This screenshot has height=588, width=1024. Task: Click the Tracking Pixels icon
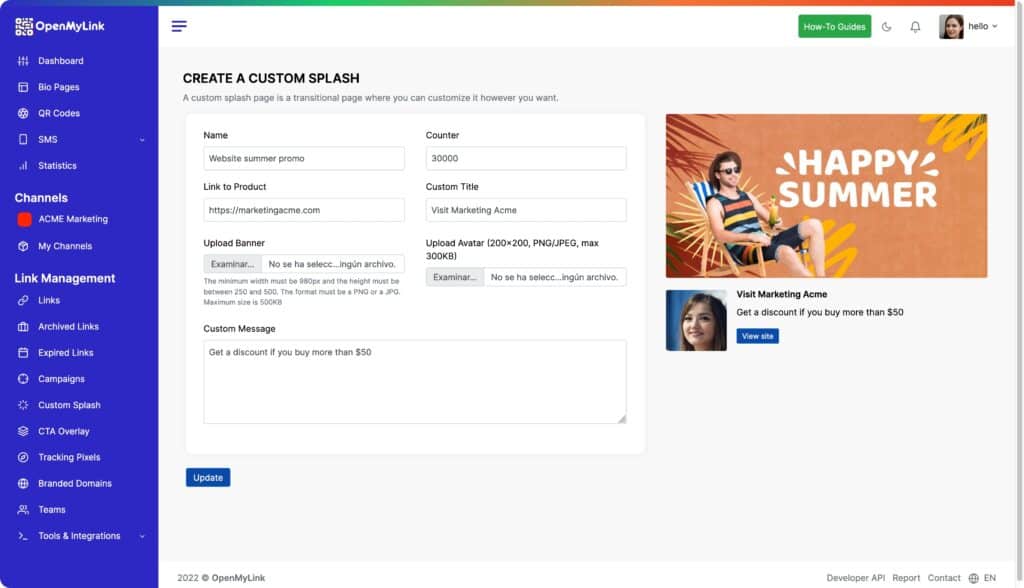point(24,457)
